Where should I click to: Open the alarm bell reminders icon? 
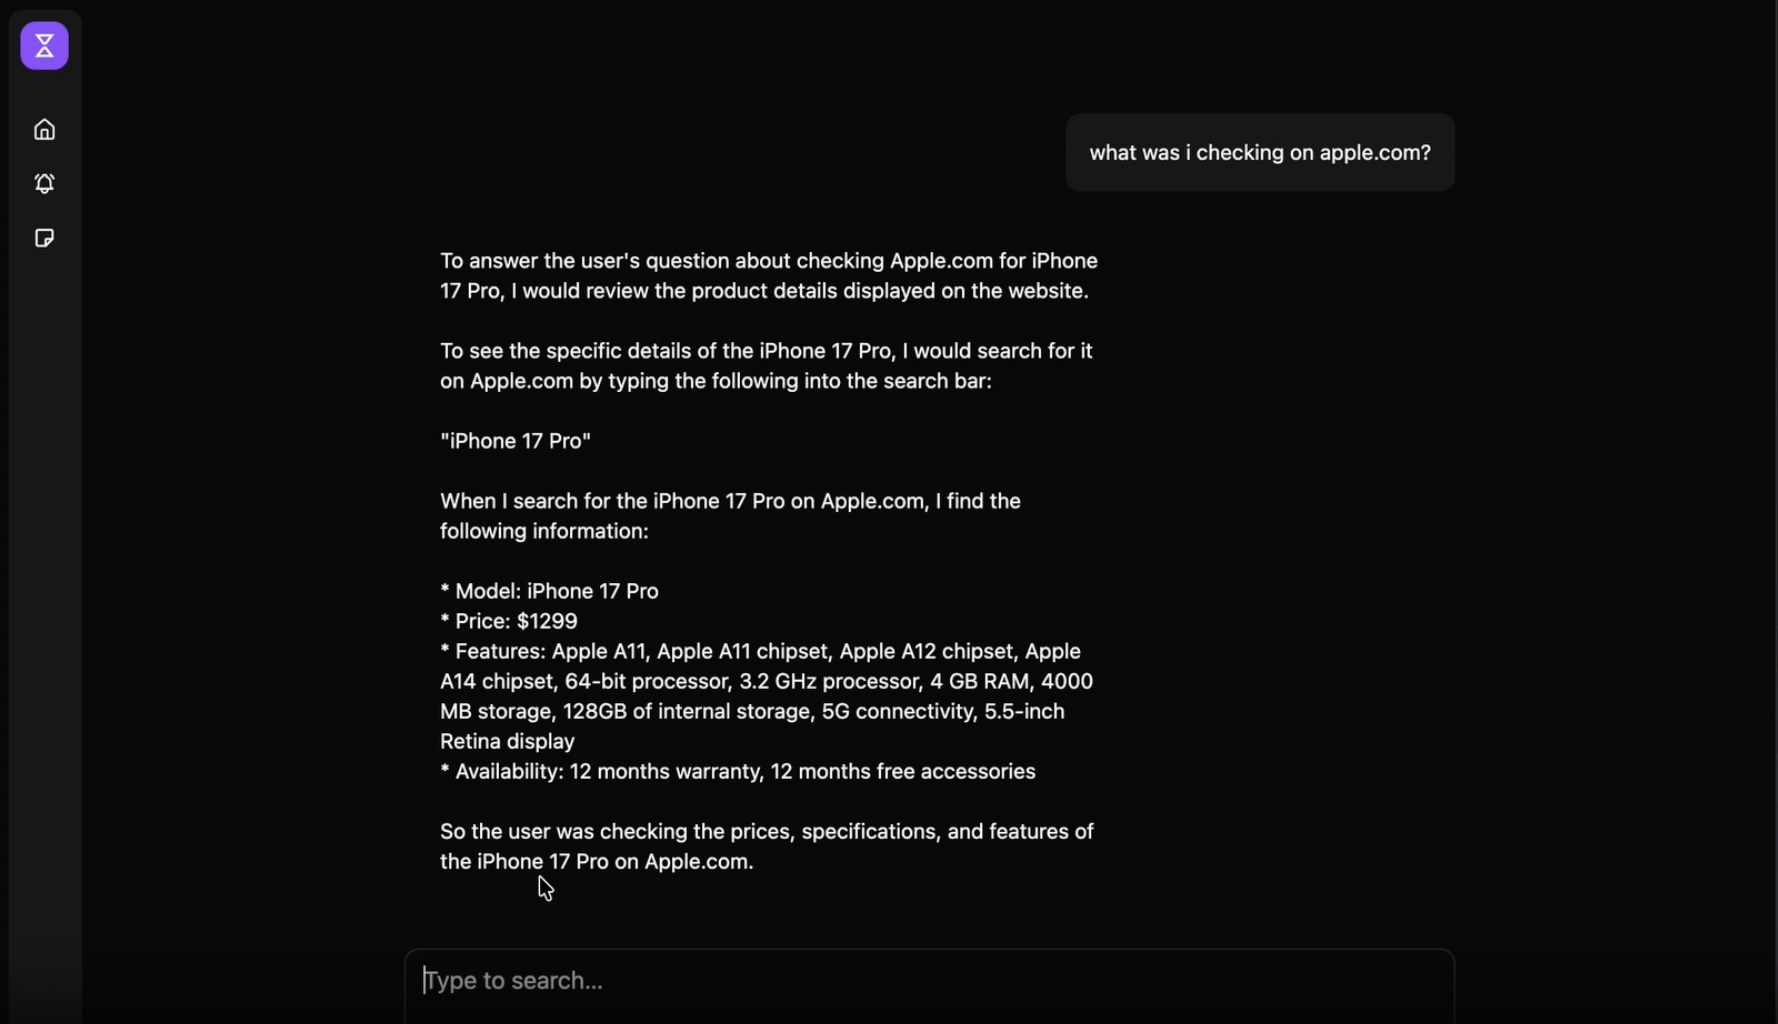tap(44, 184)
